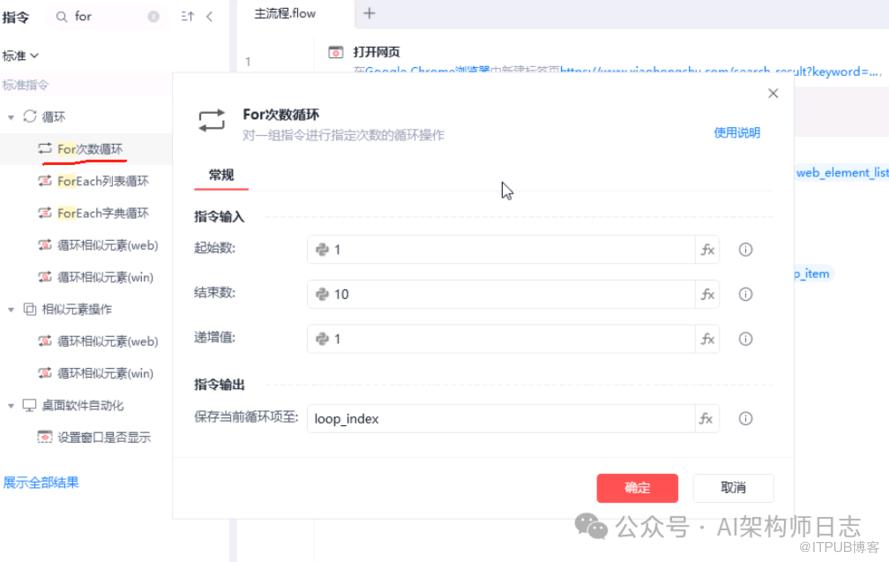Collapse the command panel with the chevron
Image resolution: width=889 pixels, height=562 pixels.
(x=210, y=16)
